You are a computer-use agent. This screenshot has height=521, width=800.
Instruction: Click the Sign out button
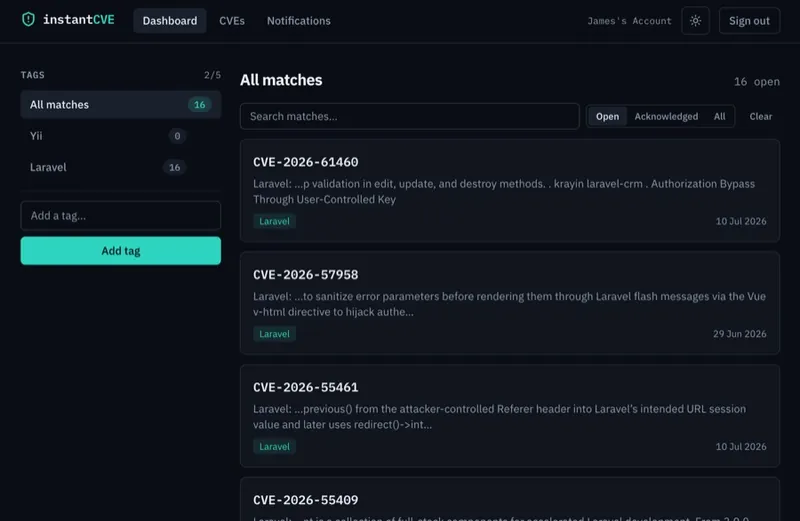tap(749, 21)
